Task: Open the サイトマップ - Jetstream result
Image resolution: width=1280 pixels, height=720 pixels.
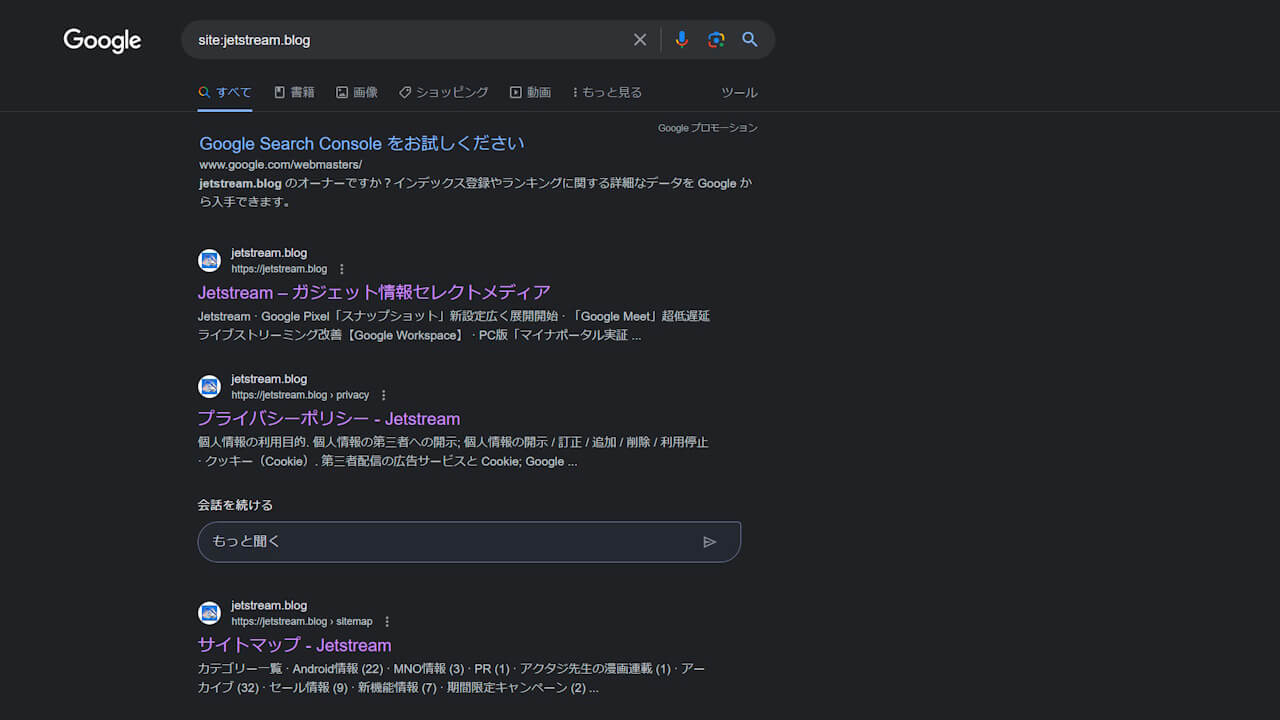Action: point(294,644)
